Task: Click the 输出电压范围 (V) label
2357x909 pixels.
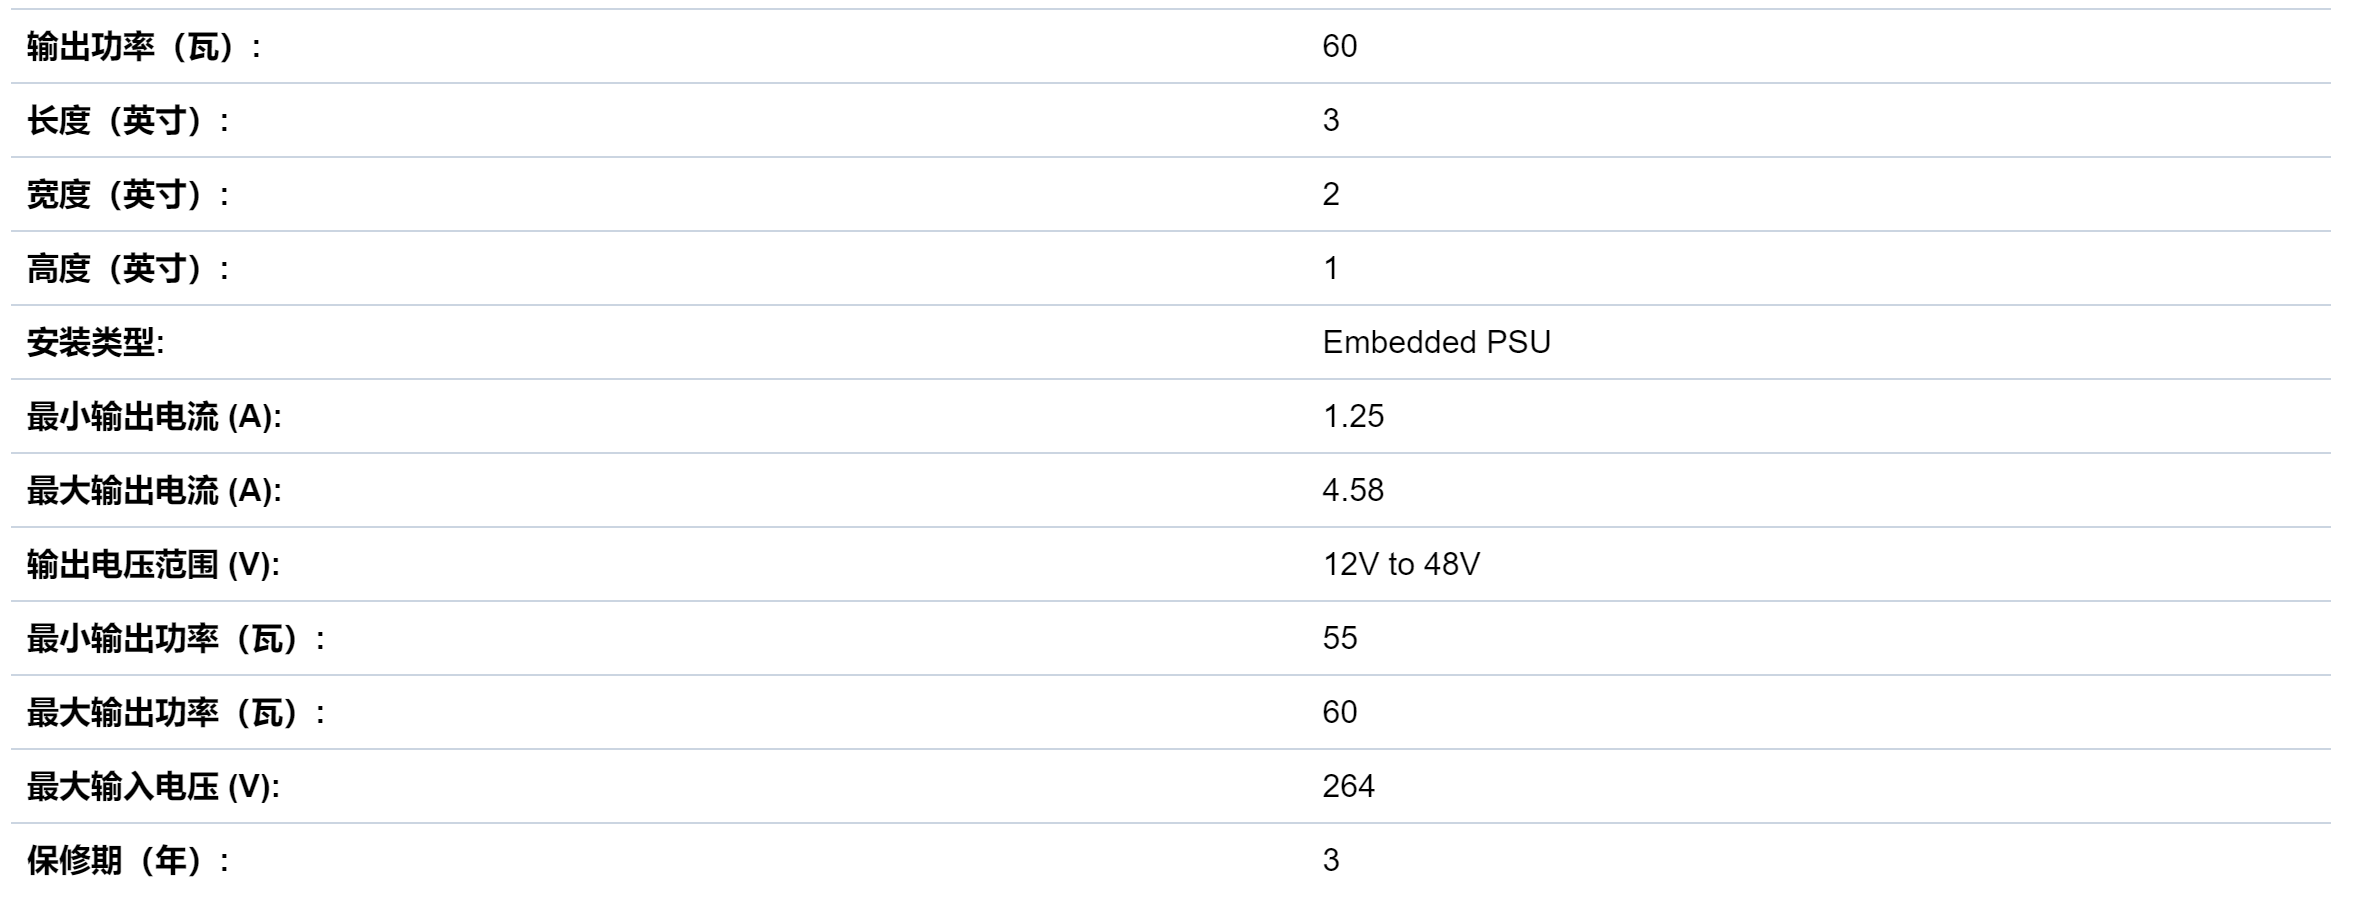Action: 153,564
